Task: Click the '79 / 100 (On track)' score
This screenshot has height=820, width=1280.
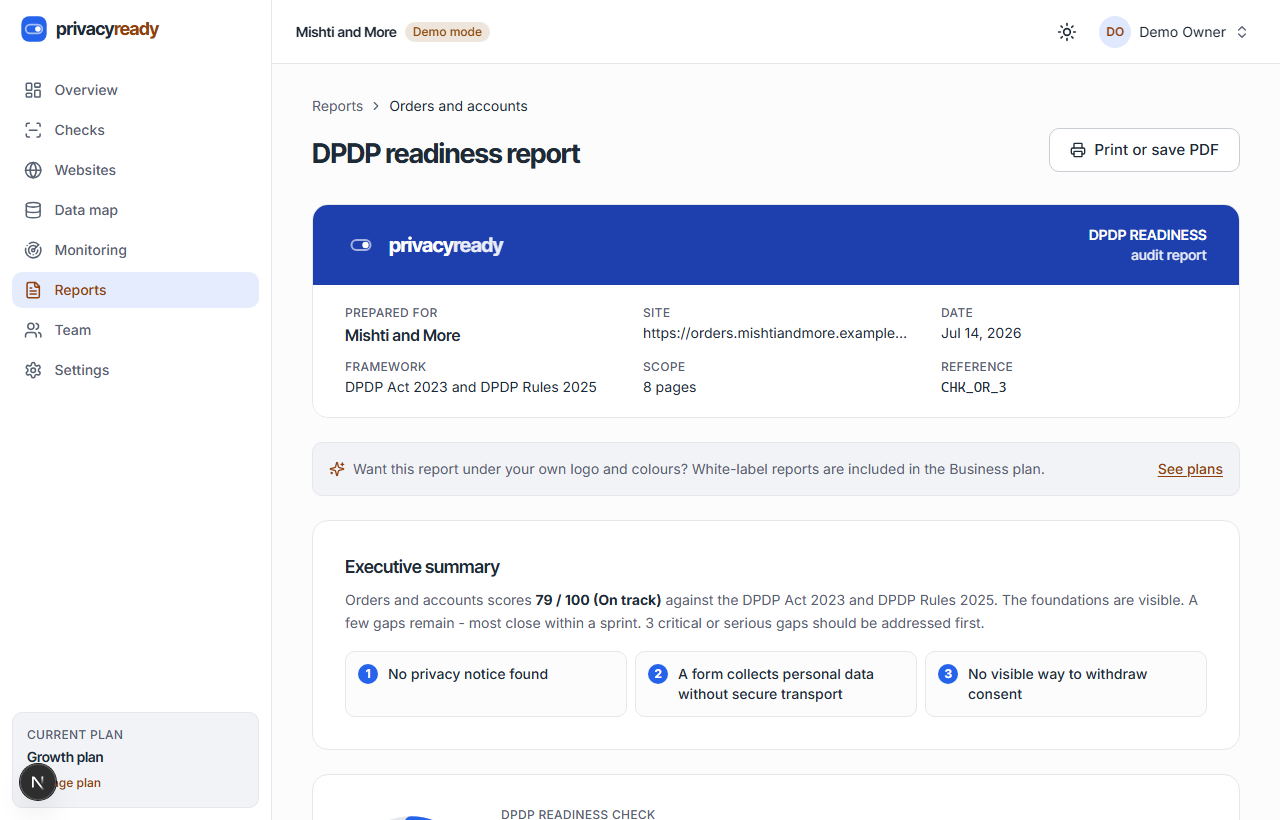Action: [598, 600]
